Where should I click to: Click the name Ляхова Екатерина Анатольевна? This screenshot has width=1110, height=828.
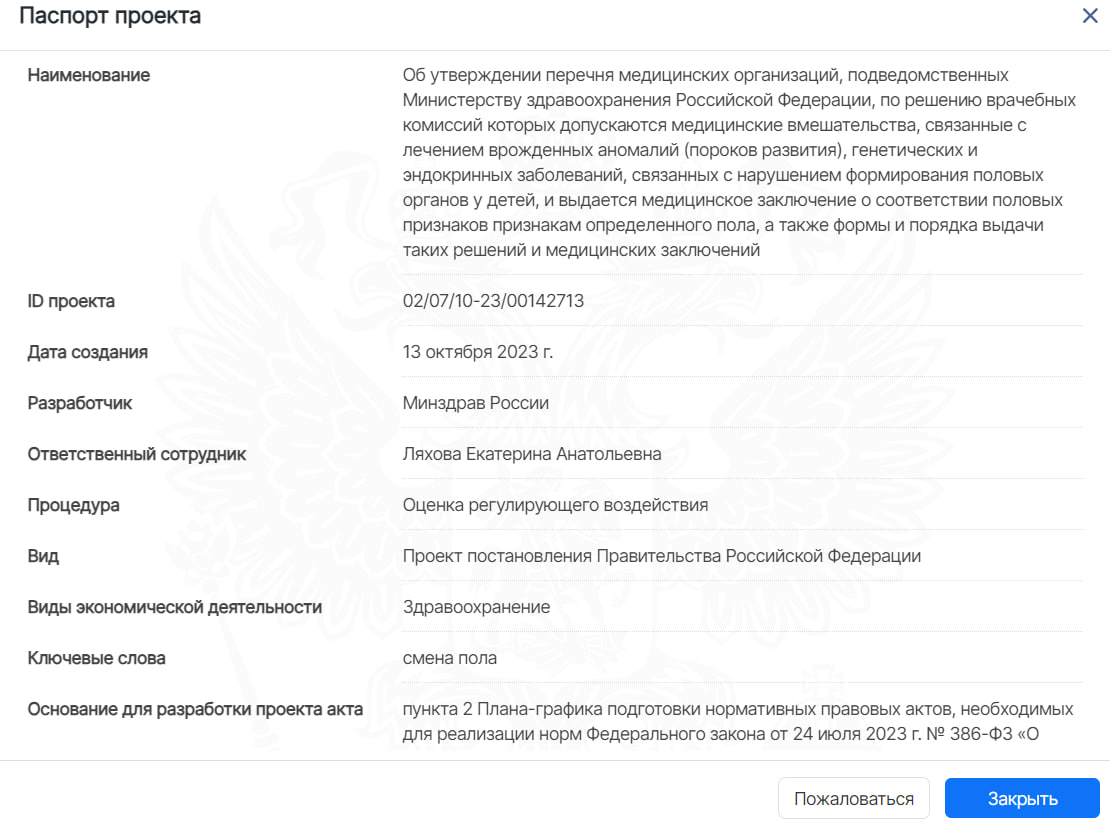[532, 454]
